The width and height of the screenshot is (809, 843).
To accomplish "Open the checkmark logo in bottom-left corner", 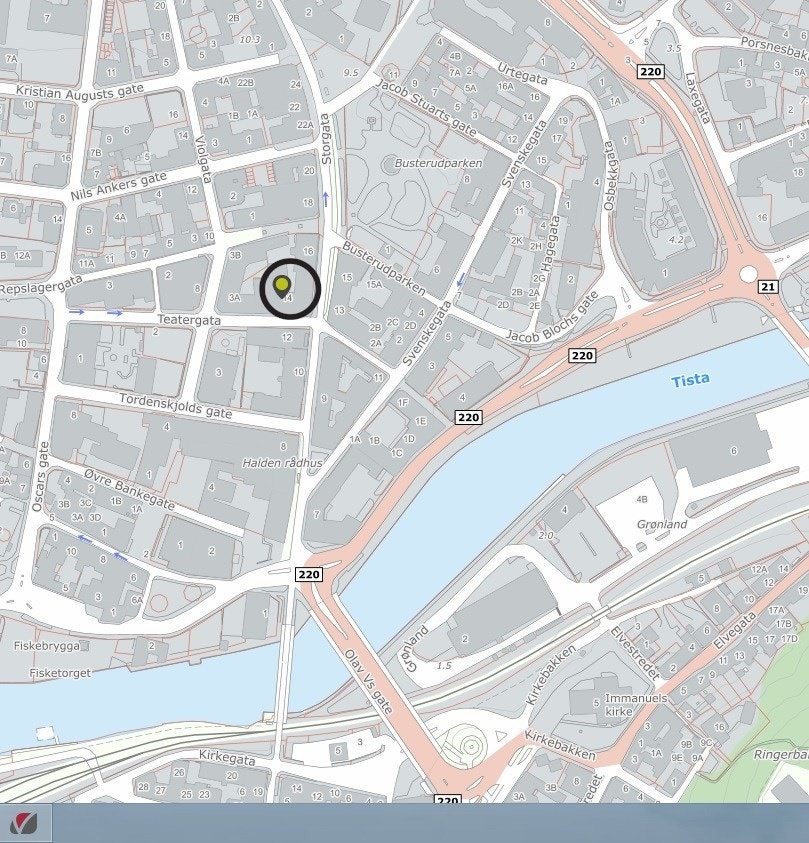I will [x=25, y=823].
